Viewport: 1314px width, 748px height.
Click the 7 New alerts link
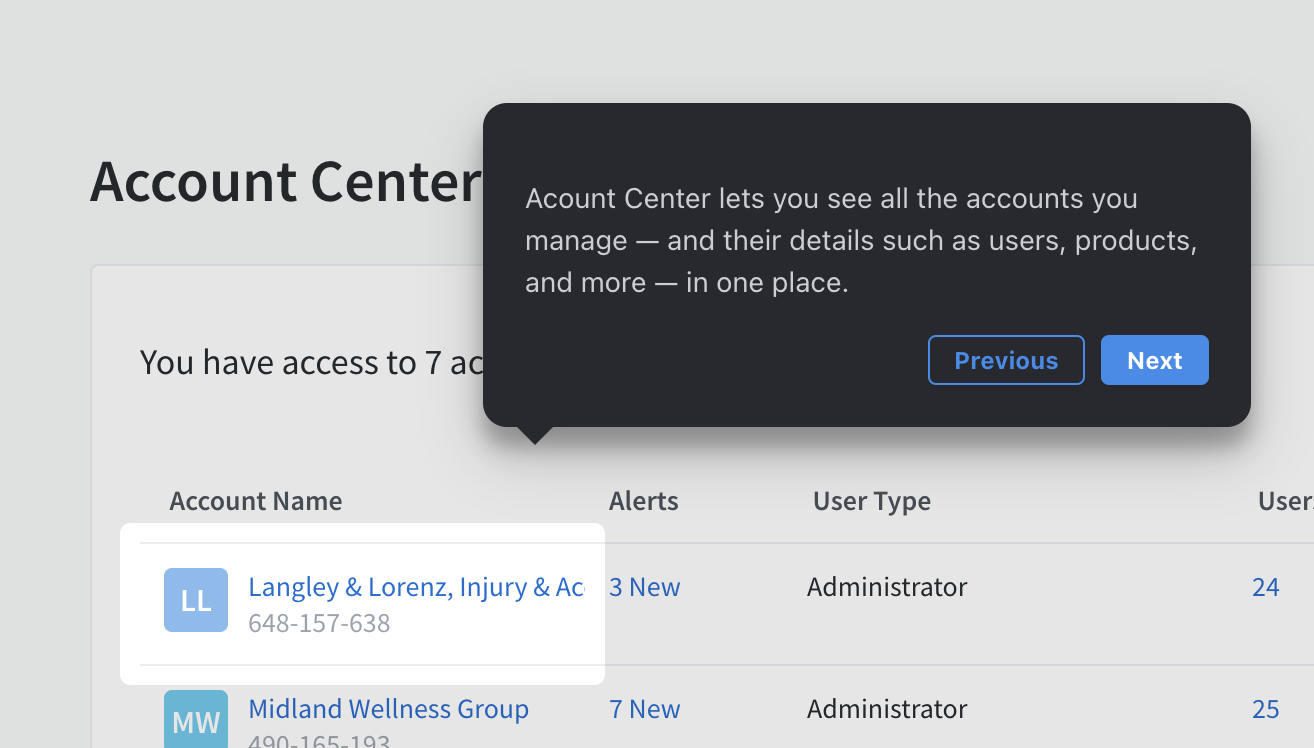[644, 708]
